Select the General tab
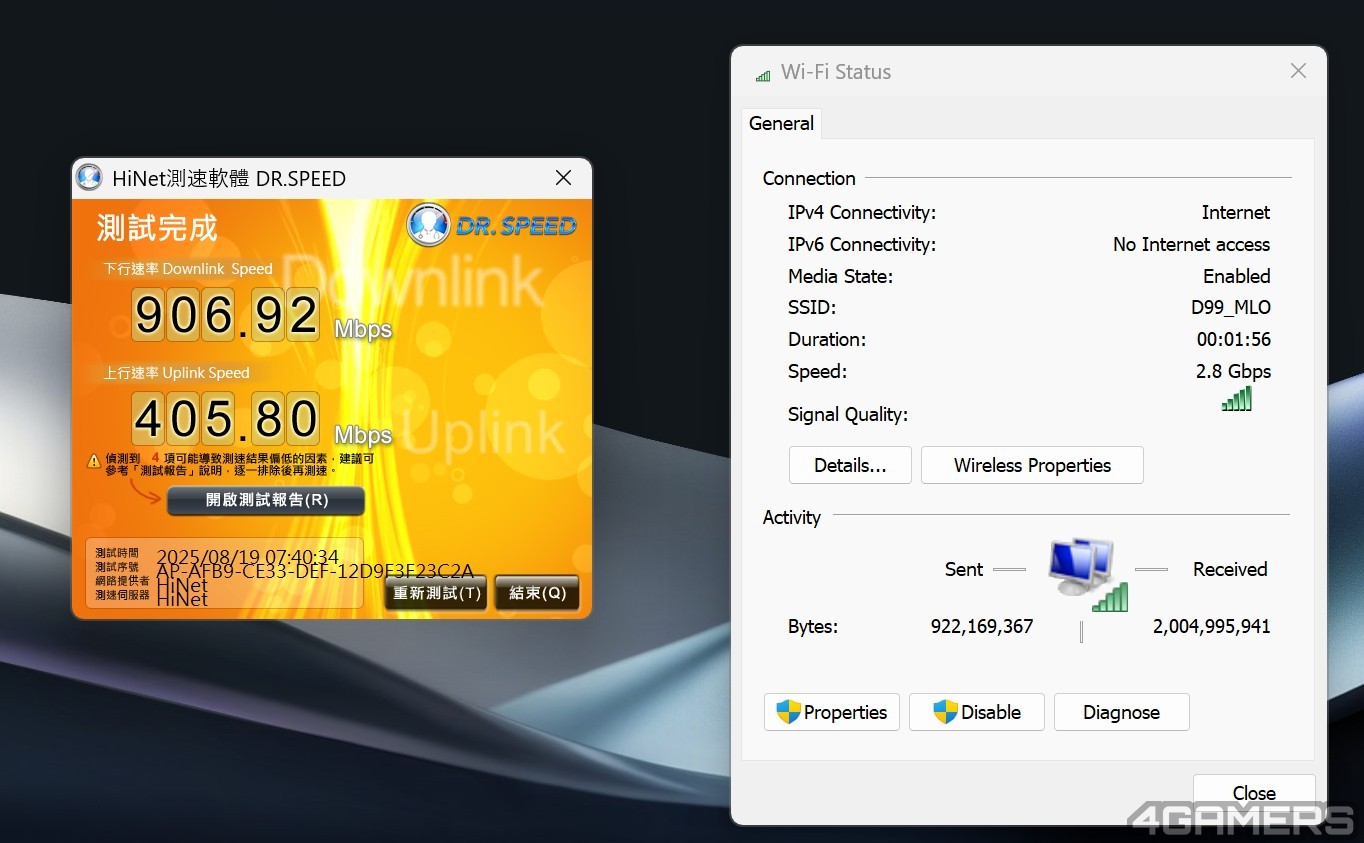1364x843 pixels. point(781,123)
